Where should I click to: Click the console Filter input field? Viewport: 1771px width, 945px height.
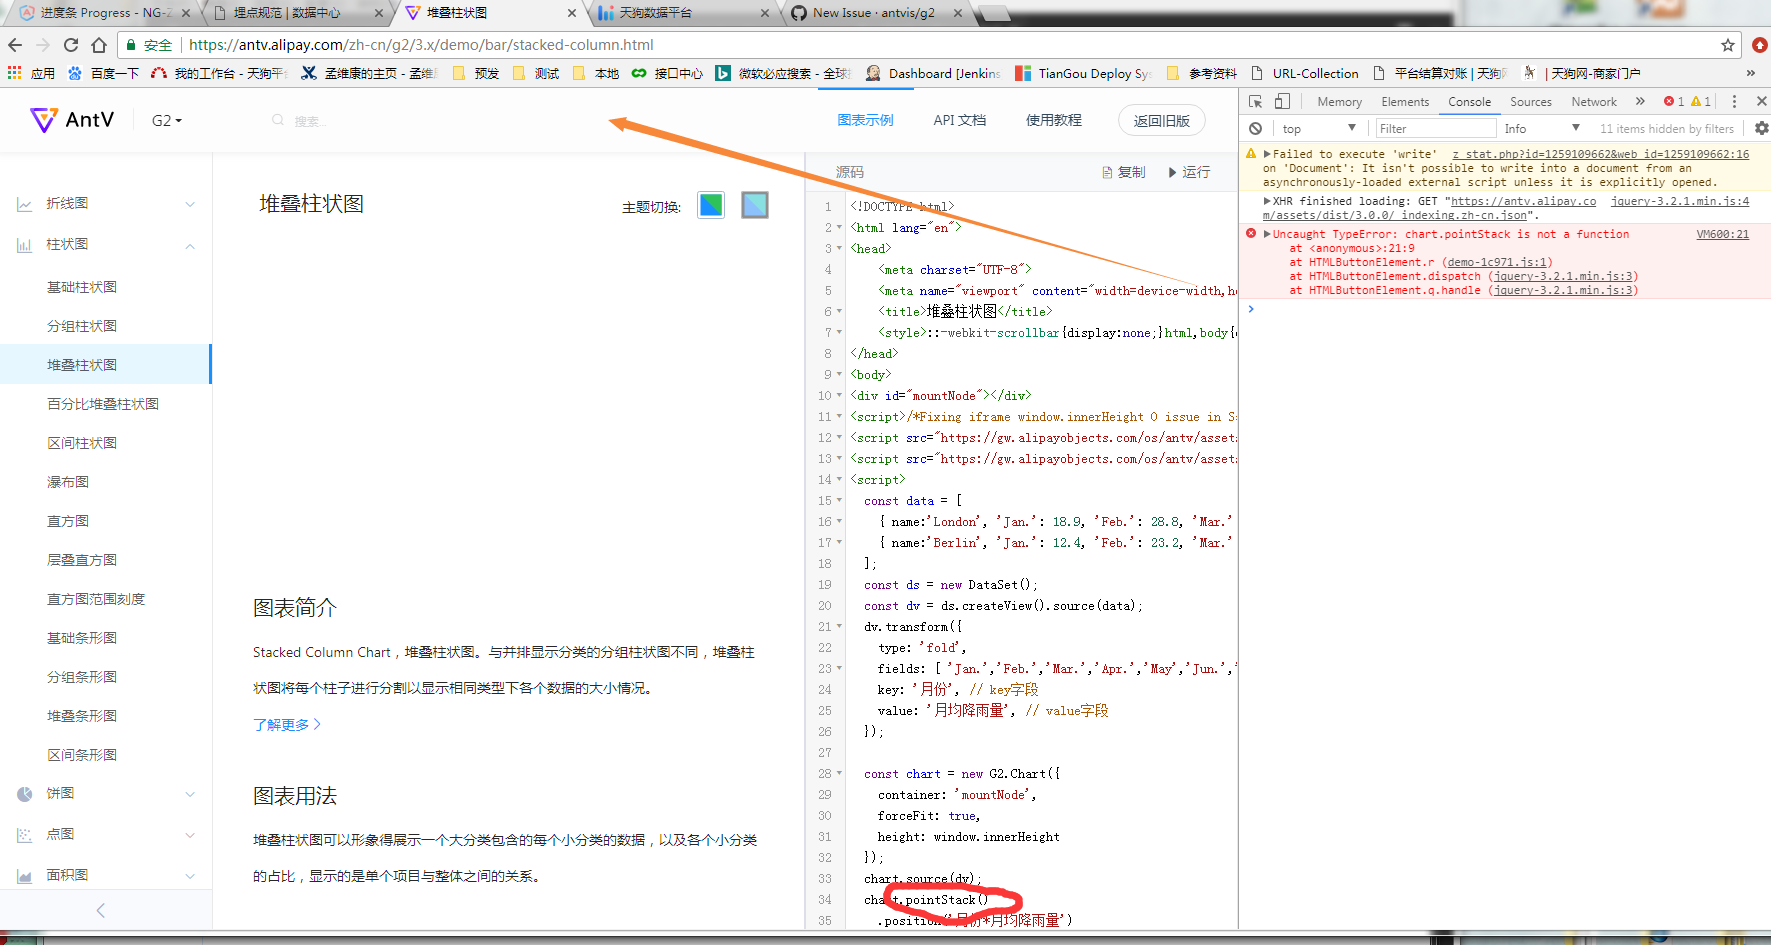1435,128
